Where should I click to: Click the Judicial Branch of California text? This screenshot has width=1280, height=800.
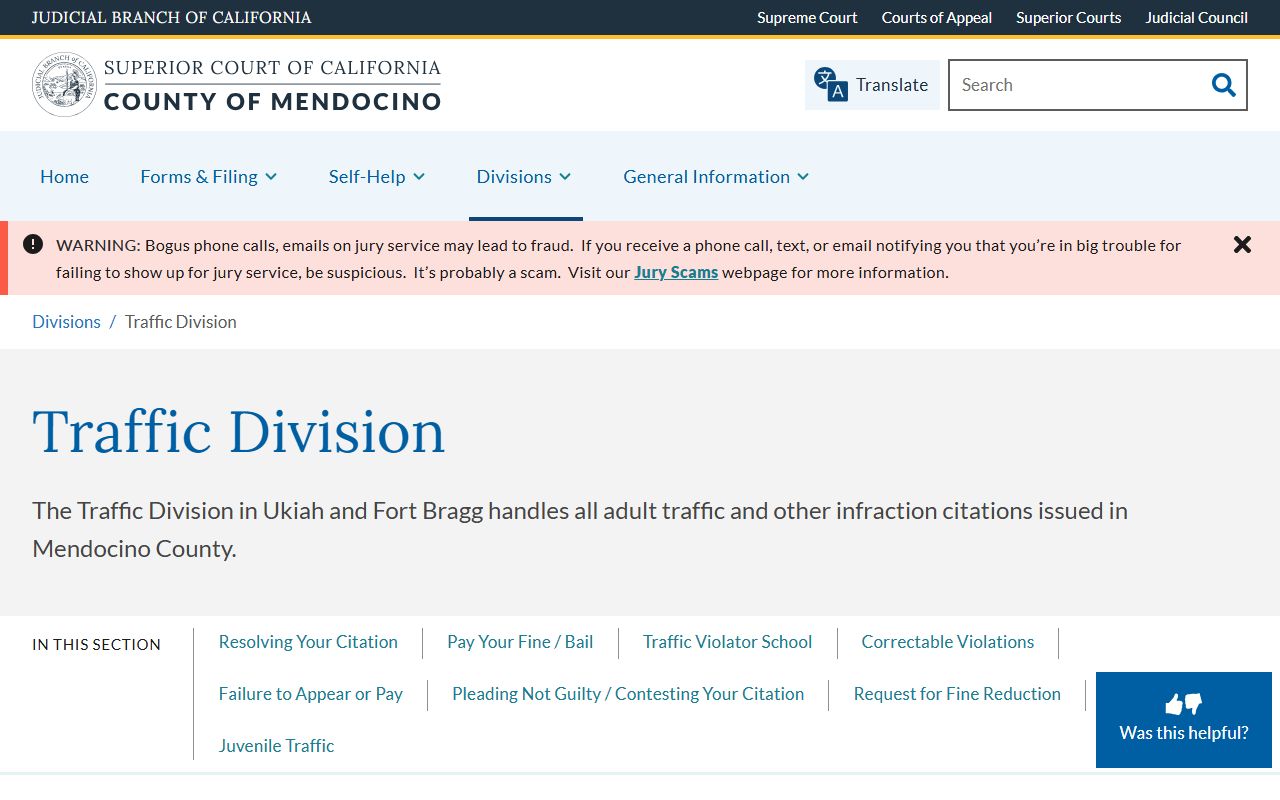click(x=171, y=17)
